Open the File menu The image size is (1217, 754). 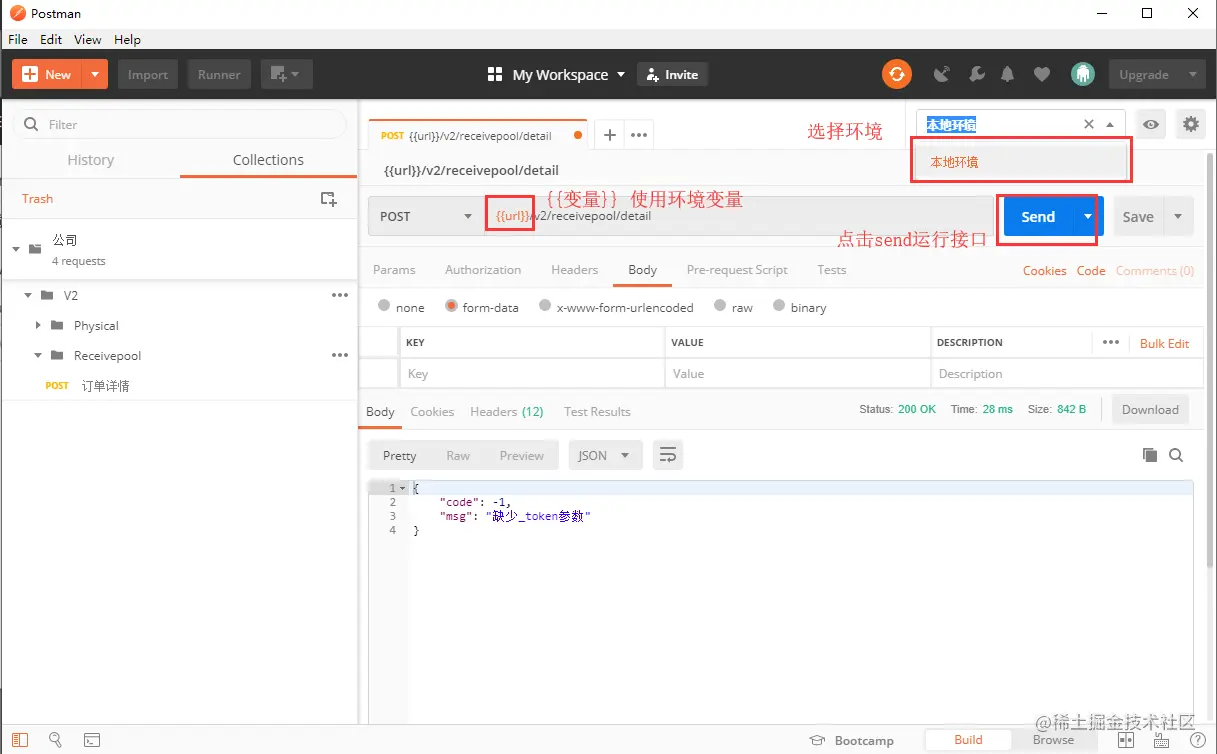[x=18, y=39]
